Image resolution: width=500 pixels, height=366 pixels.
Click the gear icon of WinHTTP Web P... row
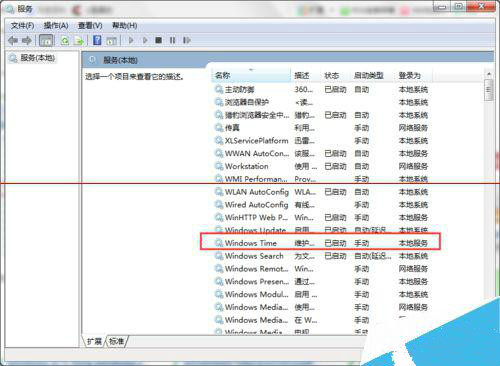click(219, 217)
